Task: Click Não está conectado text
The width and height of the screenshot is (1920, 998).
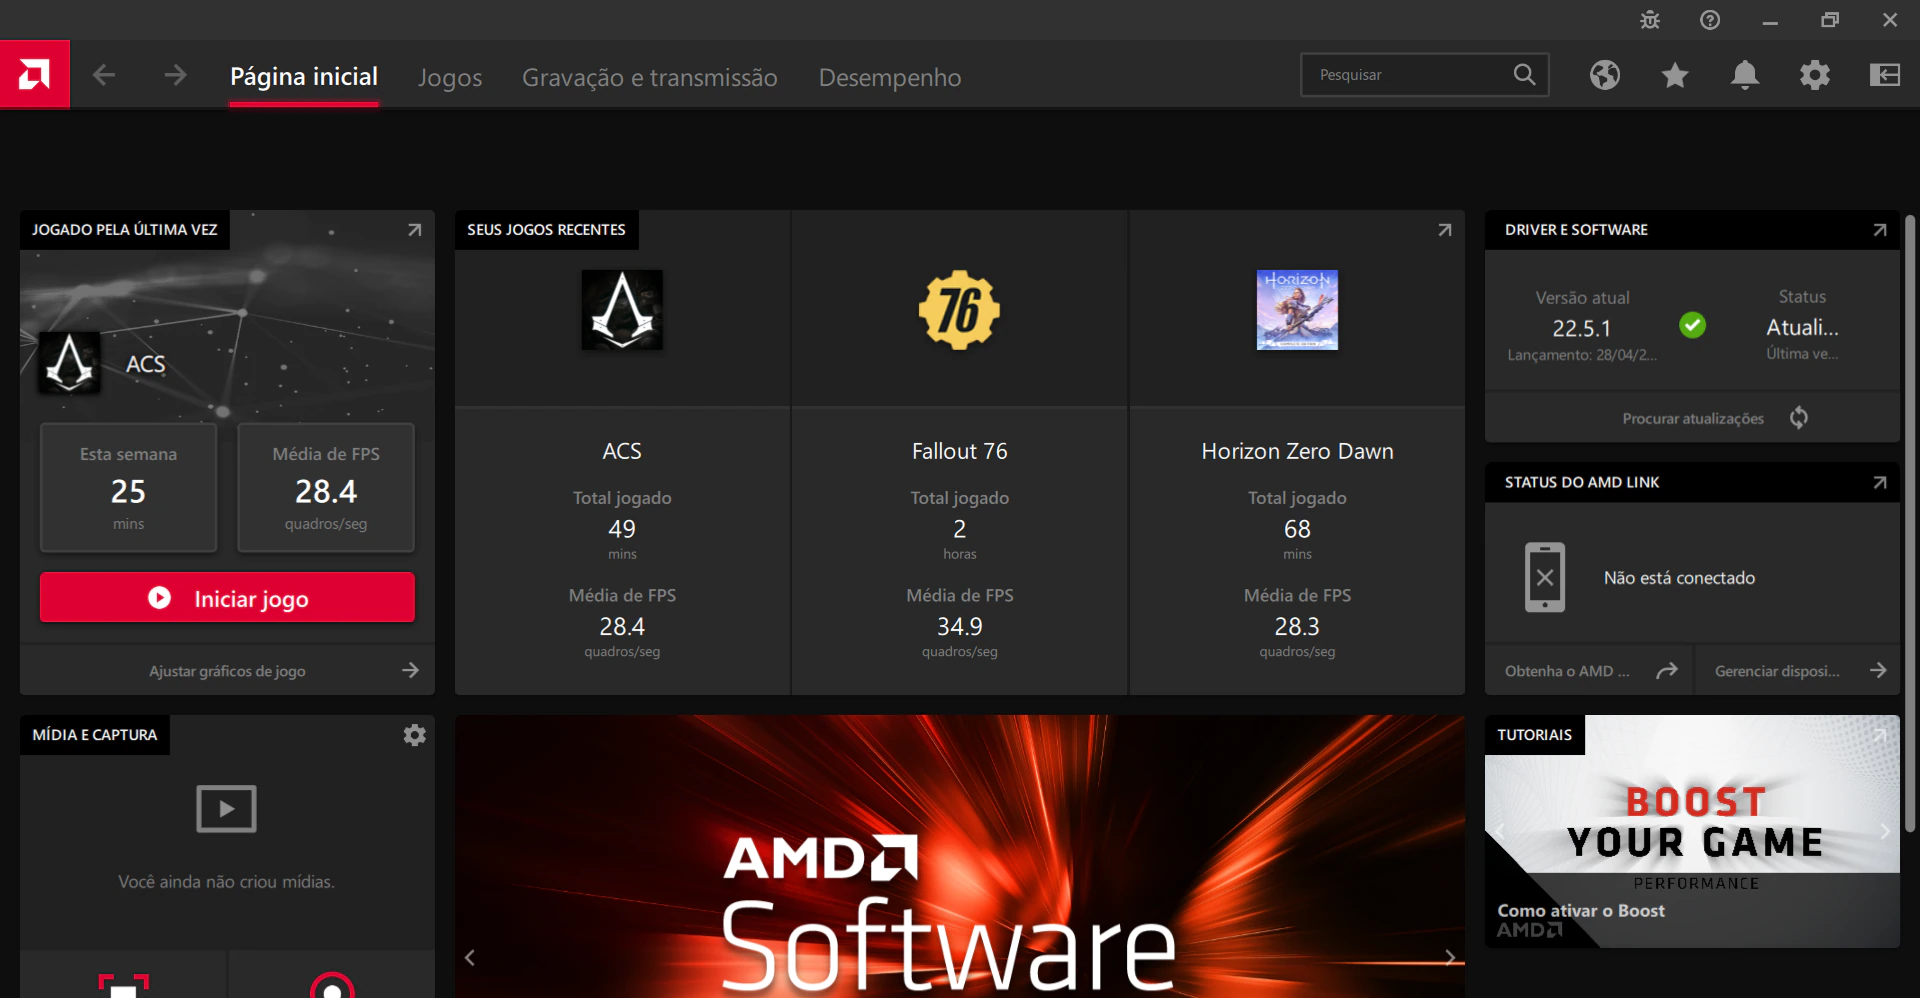Action: point(1679,578)
